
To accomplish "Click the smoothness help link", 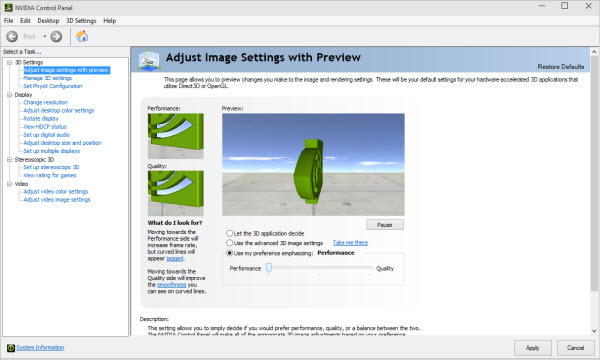I will click(x=171, y=285).
